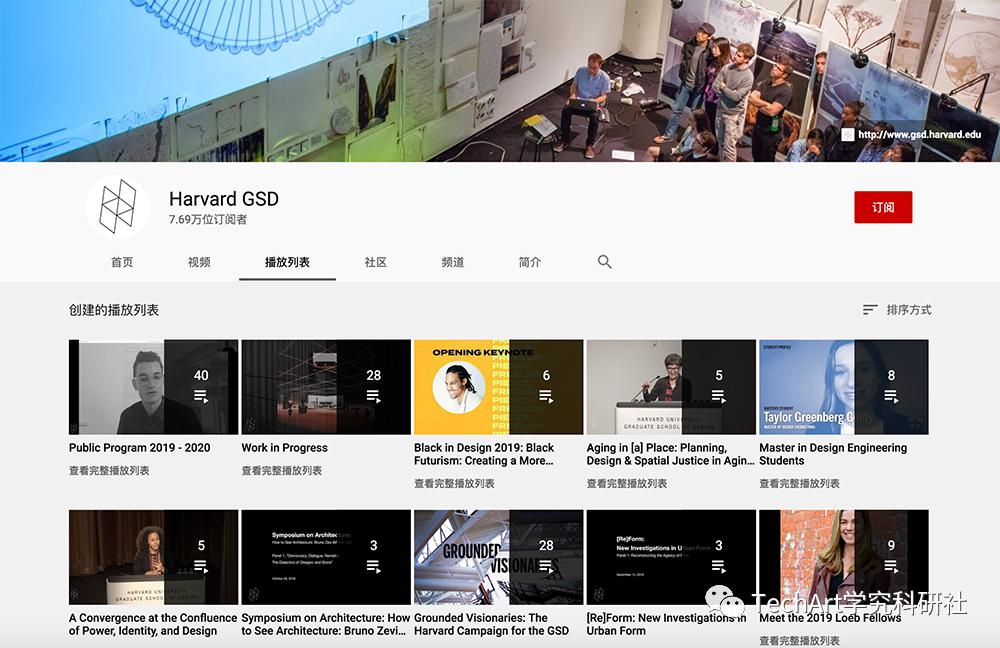Open the 排序方式 sort dropdown
Viewport: 1000px width, 648px height.
click(x=897, y=310)
